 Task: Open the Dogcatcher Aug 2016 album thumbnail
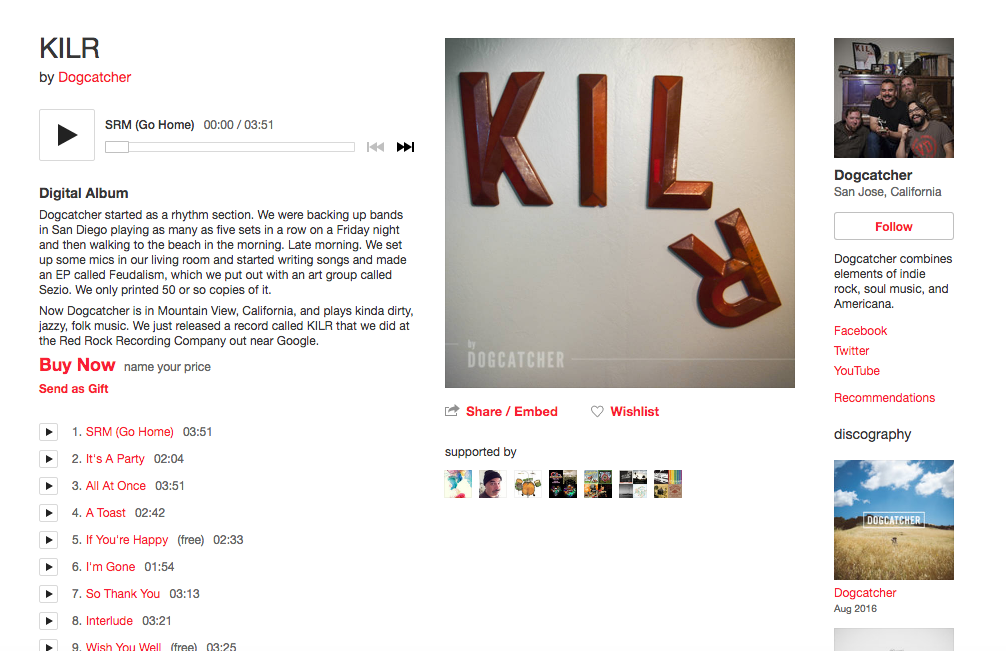[894, 520]
